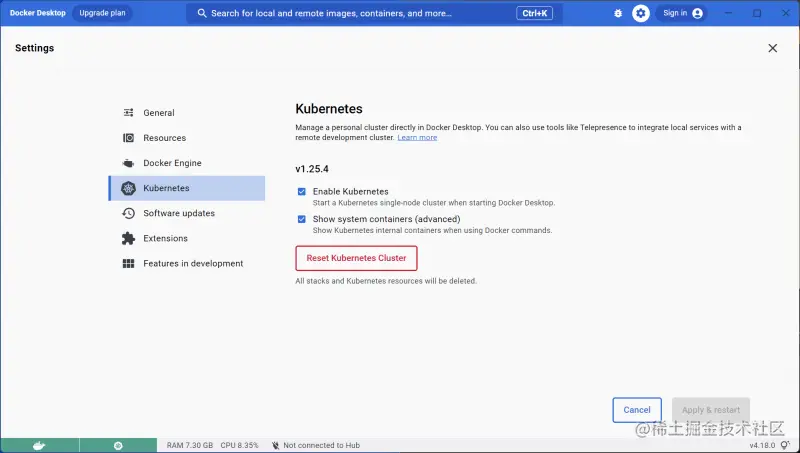Click the feedback icon next to v4.18.0
This screenshot has height=453, width=800.
point(785,445)
